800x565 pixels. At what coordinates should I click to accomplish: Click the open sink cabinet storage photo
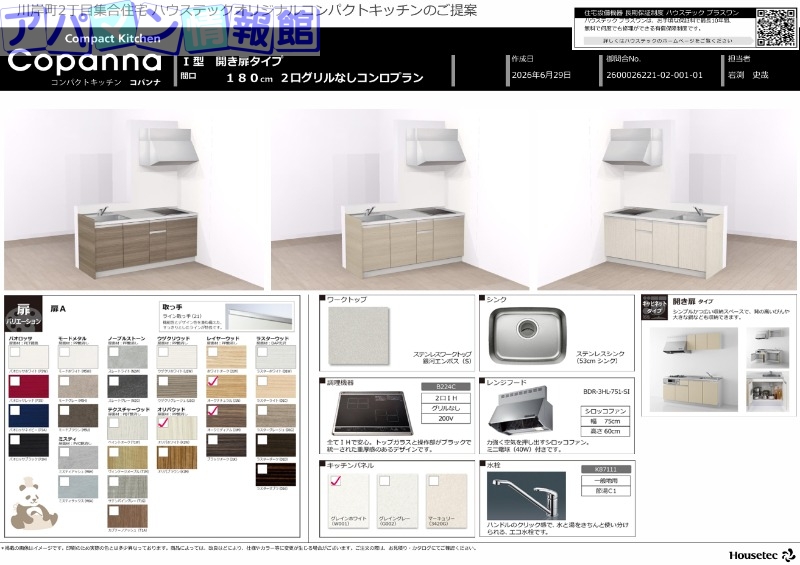coord(767,391)
